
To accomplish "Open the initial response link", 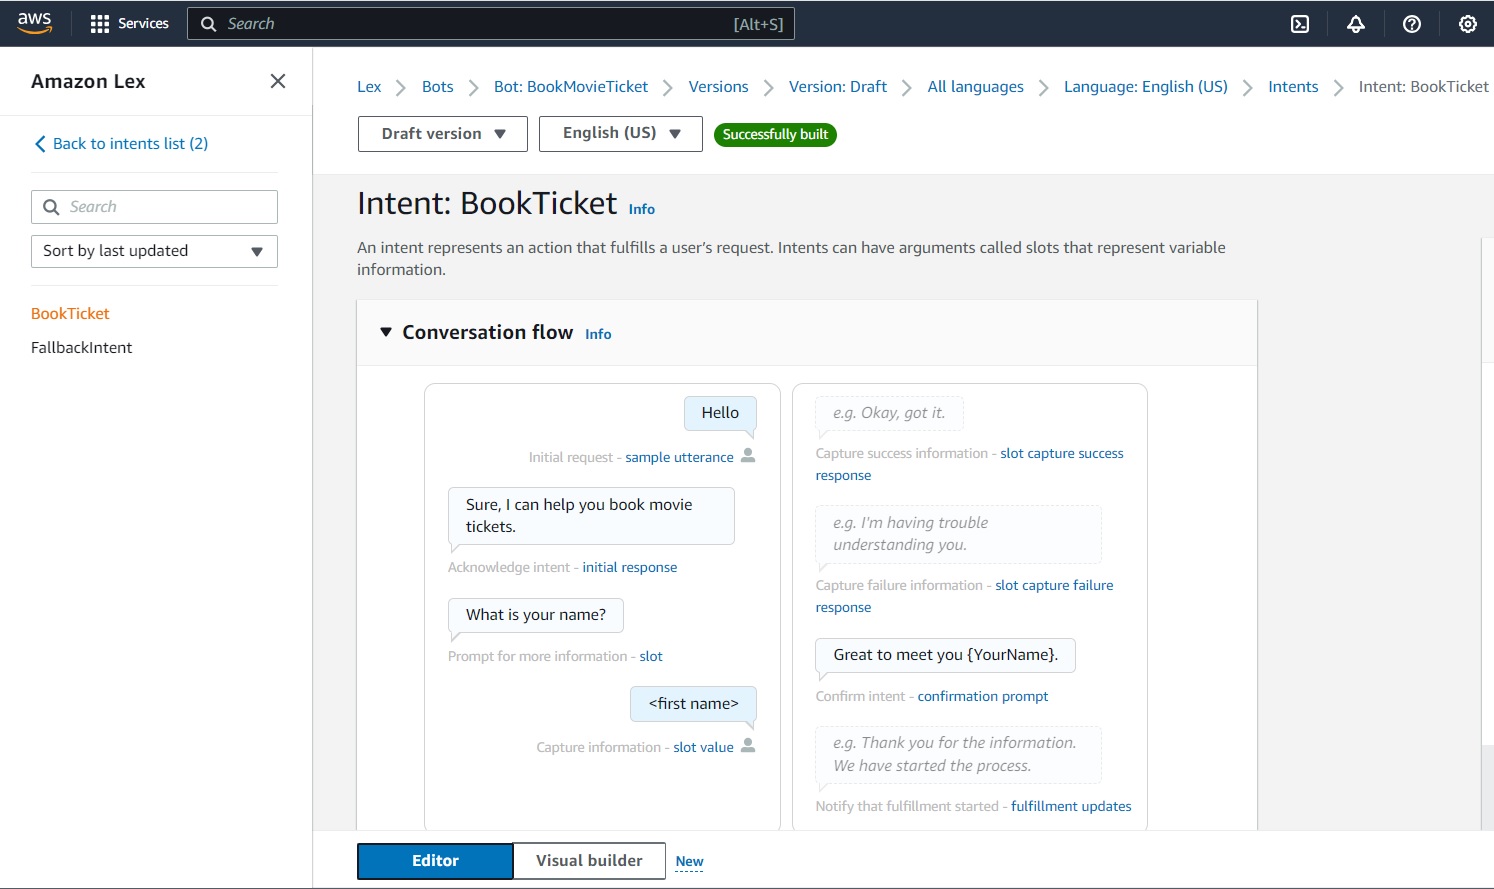I will 629,567.
